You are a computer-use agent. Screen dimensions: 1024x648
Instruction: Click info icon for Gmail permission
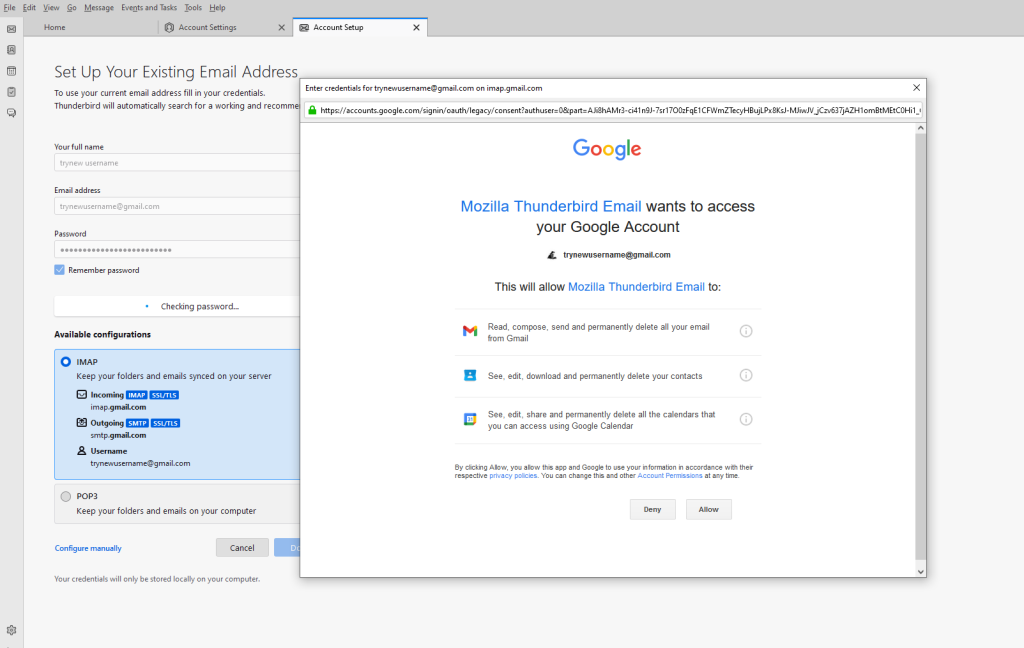point(745,331)
